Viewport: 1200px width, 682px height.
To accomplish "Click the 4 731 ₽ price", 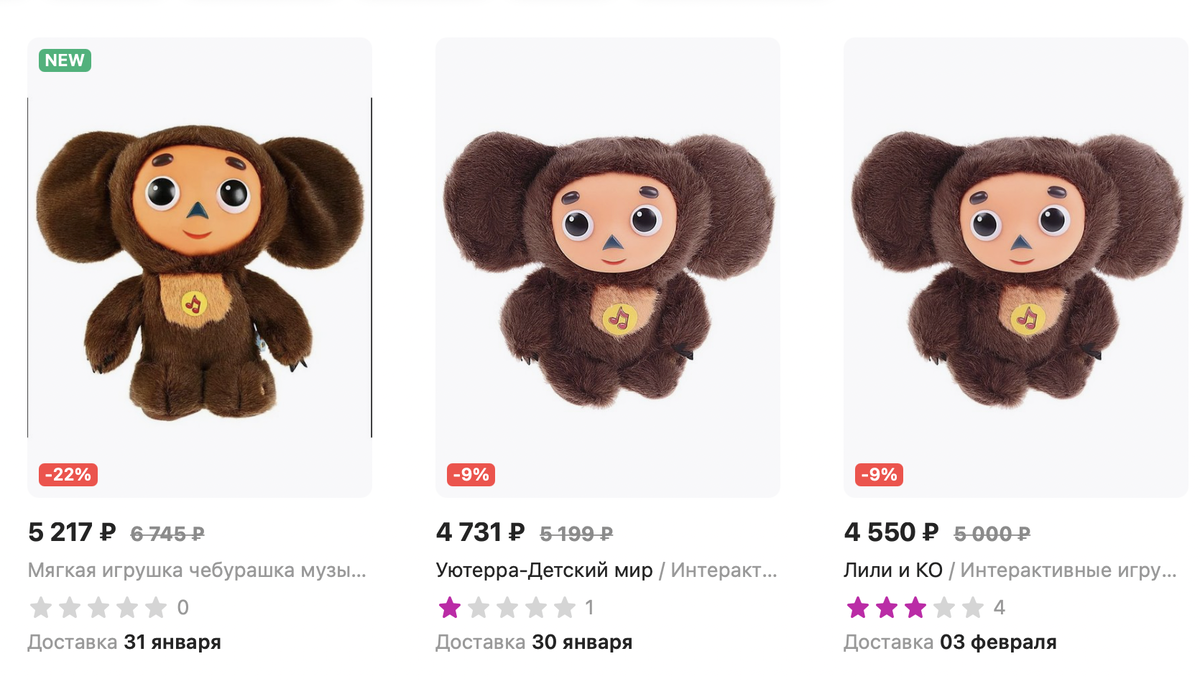I will (x=480, y=532).
